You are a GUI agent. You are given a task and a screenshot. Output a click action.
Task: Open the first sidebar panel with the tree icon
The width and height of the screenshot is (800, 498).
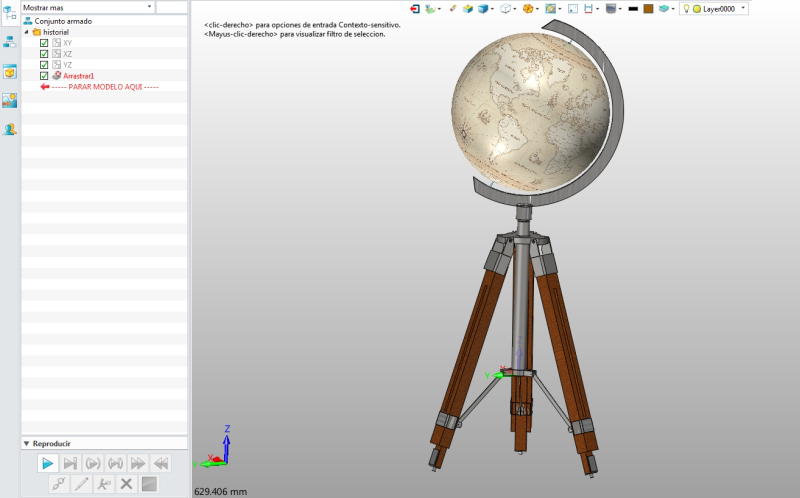(x=10, y=14)
